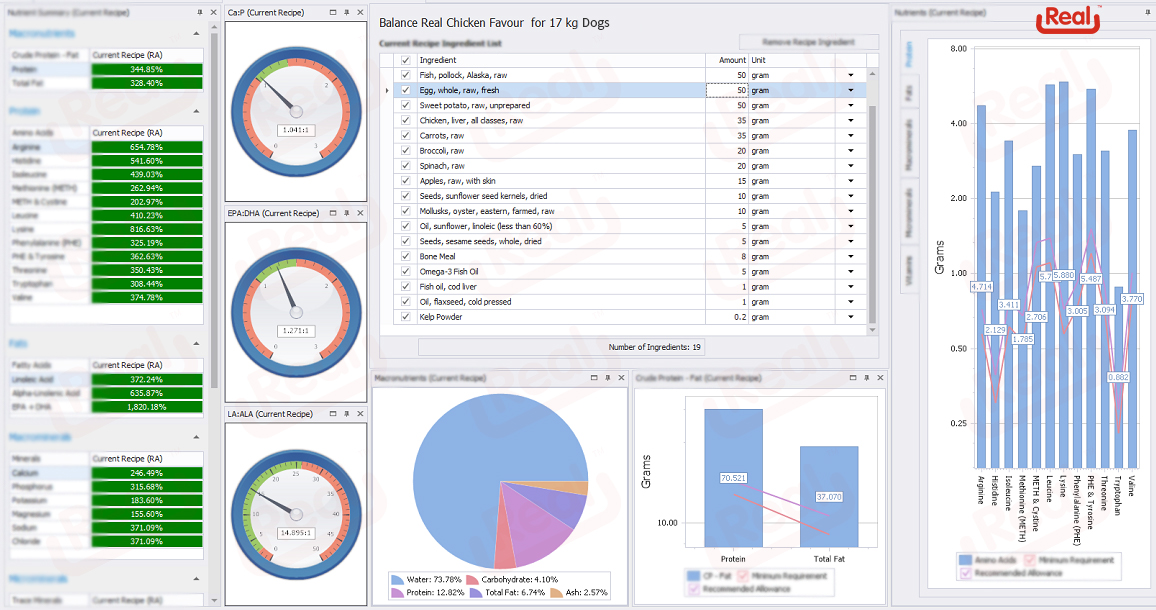The width and height of the screenshot is (1156, 610).
Task: Click the Remove Recipe Ingredient button
Action: pyautogui.click(x=809, y=42)
